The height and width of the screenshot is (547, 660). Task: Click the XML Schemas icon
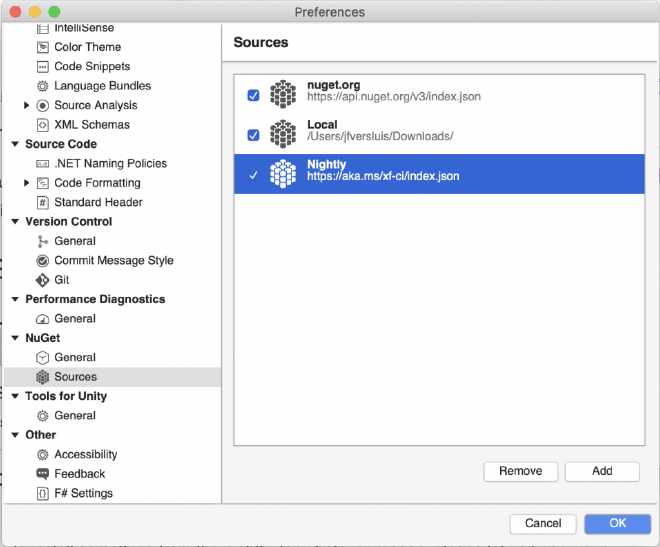(x=43, y=125)
